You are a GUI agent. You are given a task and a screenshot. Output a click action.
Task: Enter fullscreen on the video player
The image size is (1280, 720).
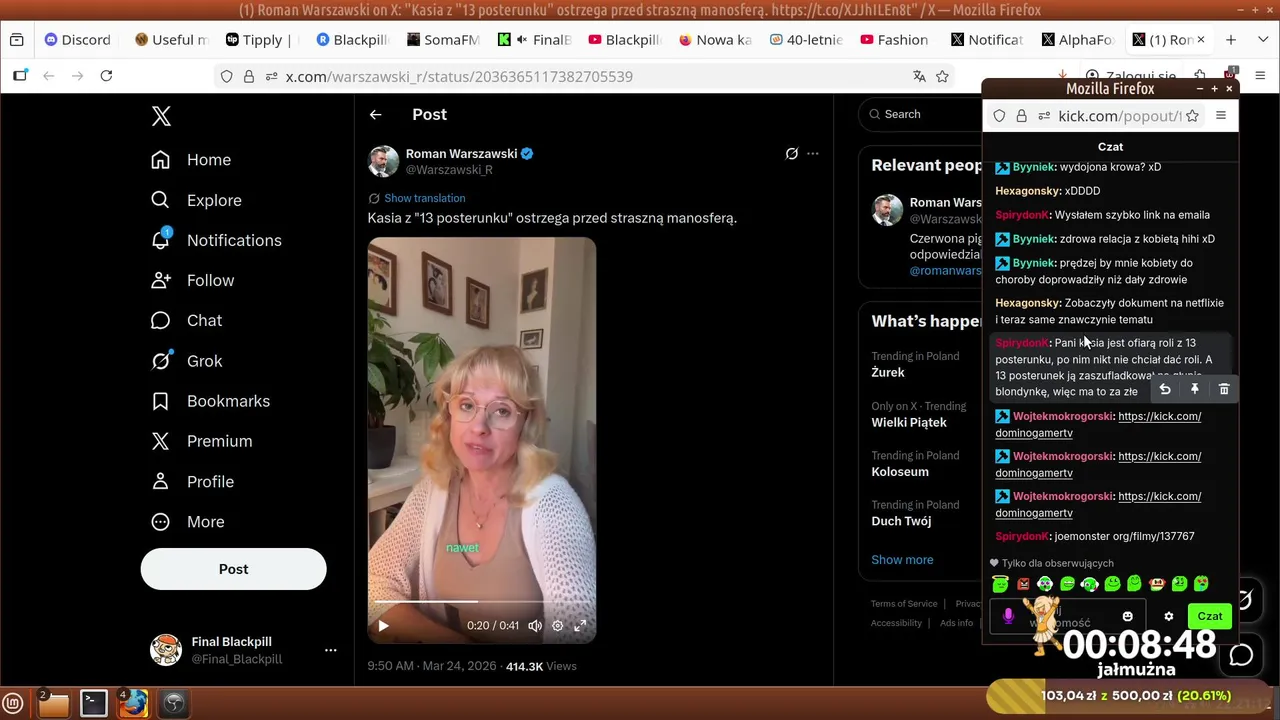pos(579,626)
